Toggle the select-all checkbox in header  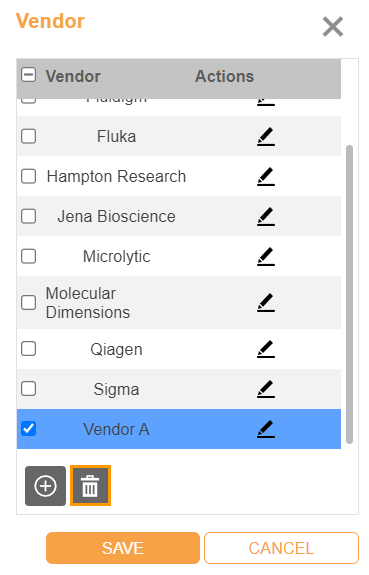coord(29,75)
